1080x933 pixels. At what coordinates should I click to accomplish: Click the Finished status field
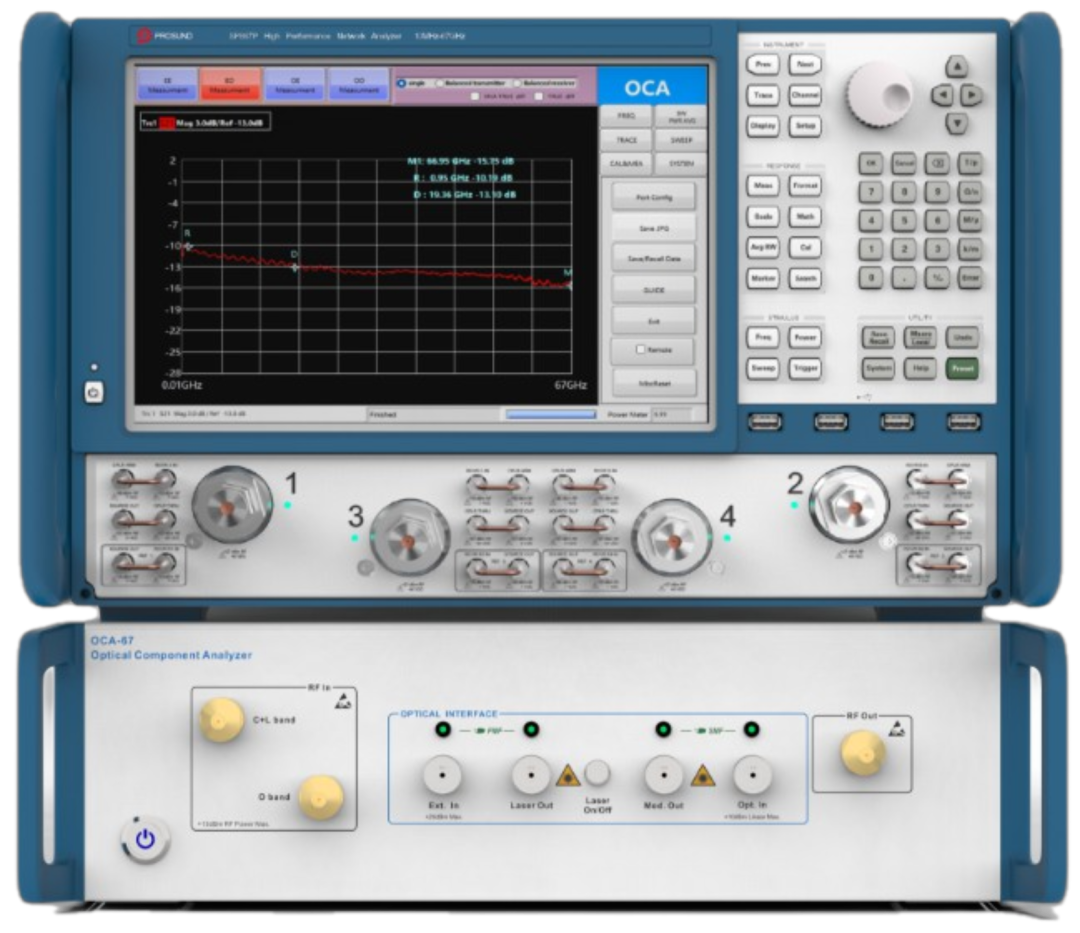click(434, 415)
